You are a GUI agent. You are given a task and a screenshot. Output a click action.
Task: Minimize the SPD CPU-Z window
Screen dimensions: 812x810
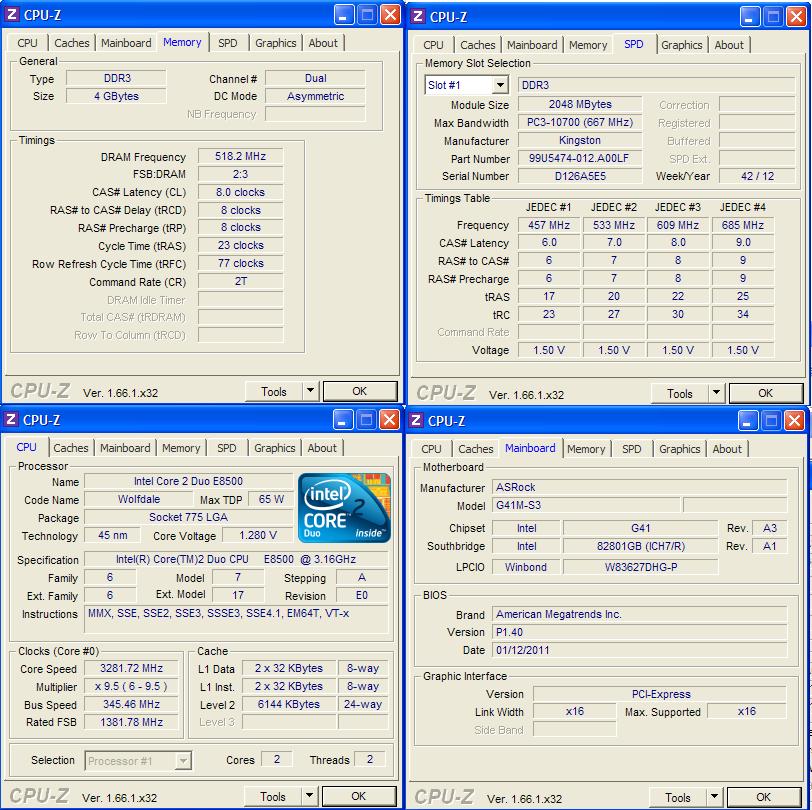click(749, 17)
